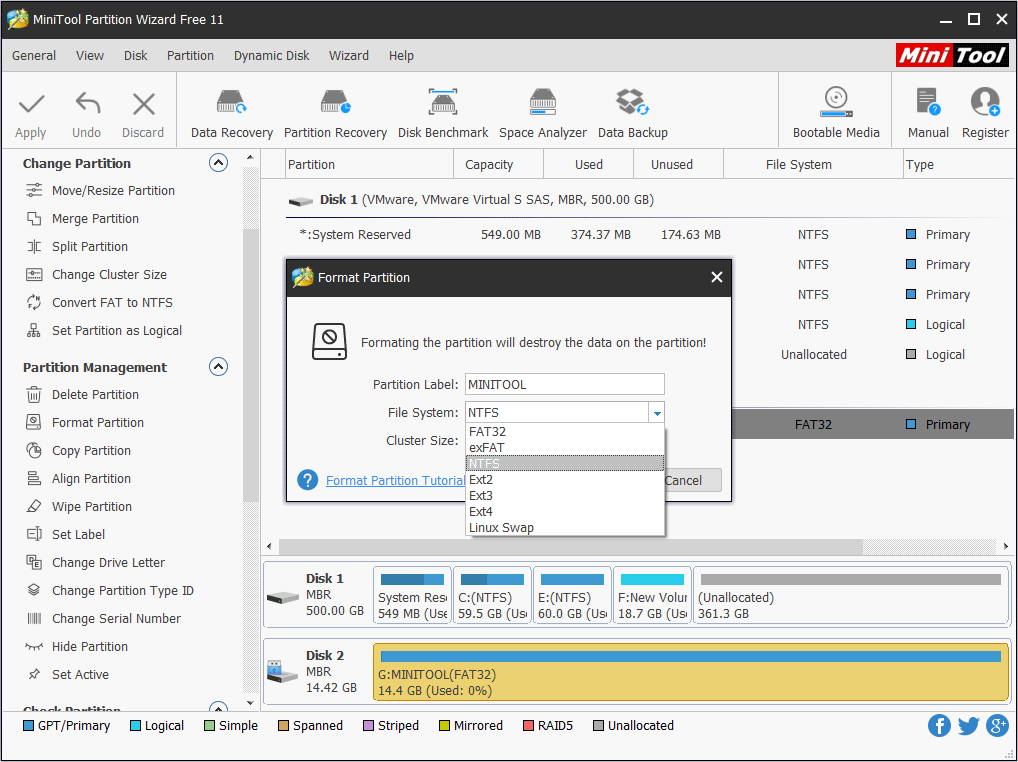Click the horizontal scrollbar right arrow

point(1006,546)
